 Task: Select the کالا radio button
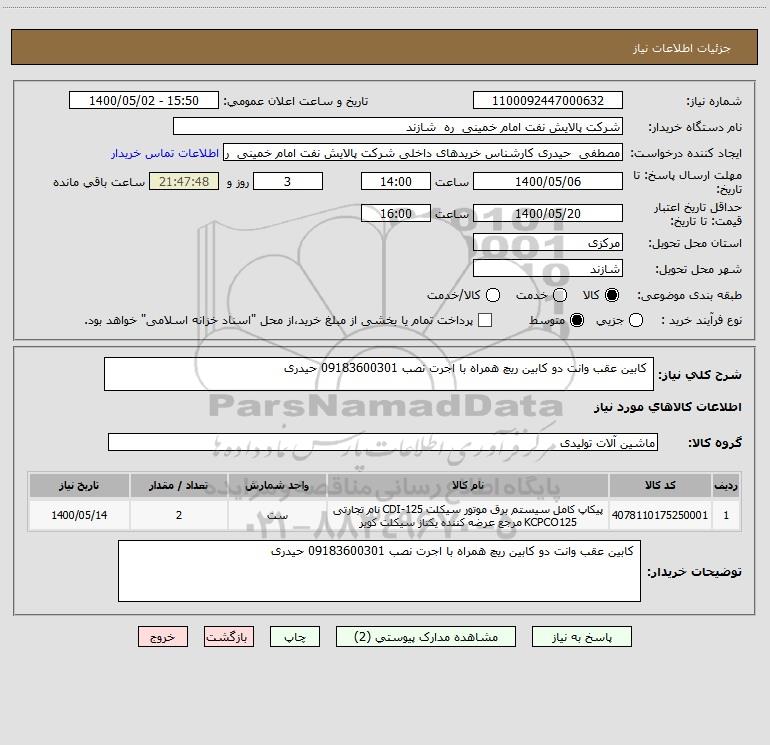611,295
